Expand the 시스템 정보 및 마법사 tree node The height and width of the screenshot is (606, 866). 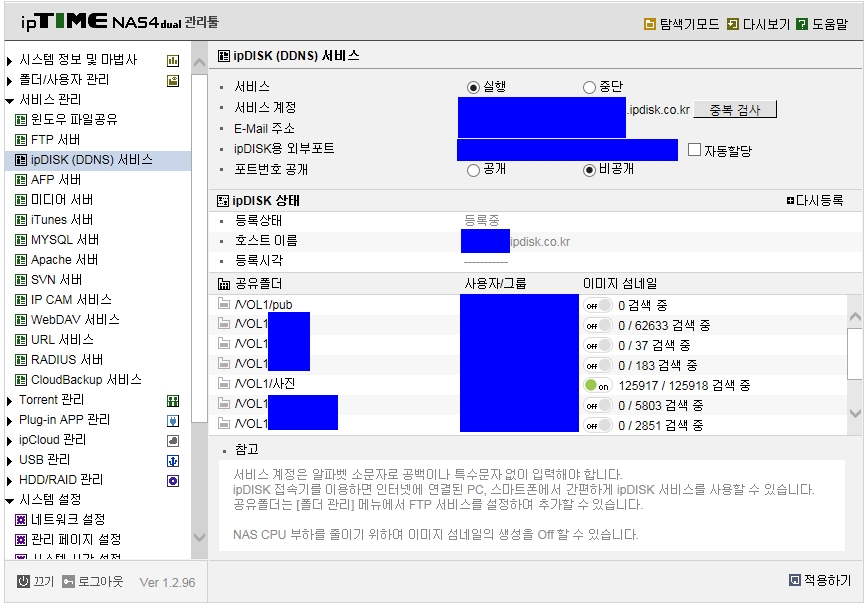click(9, 61)
